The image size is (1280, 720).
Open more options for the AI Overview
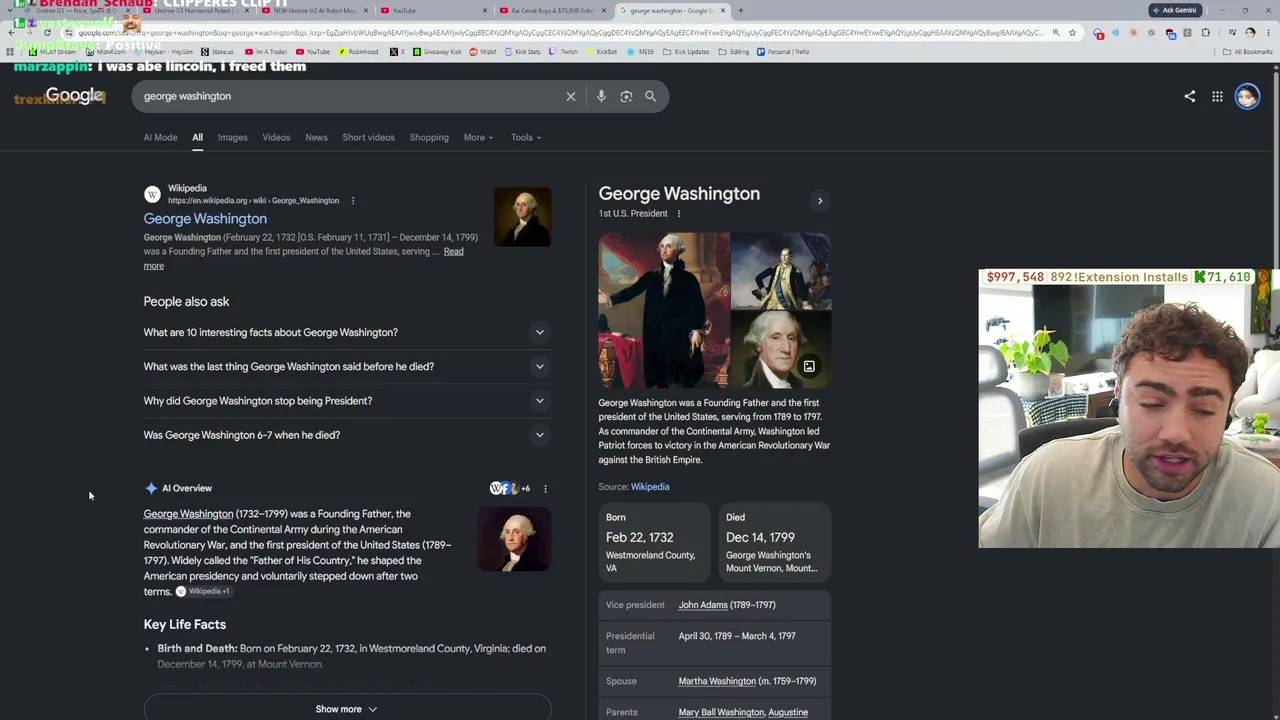tap(545, 488)
